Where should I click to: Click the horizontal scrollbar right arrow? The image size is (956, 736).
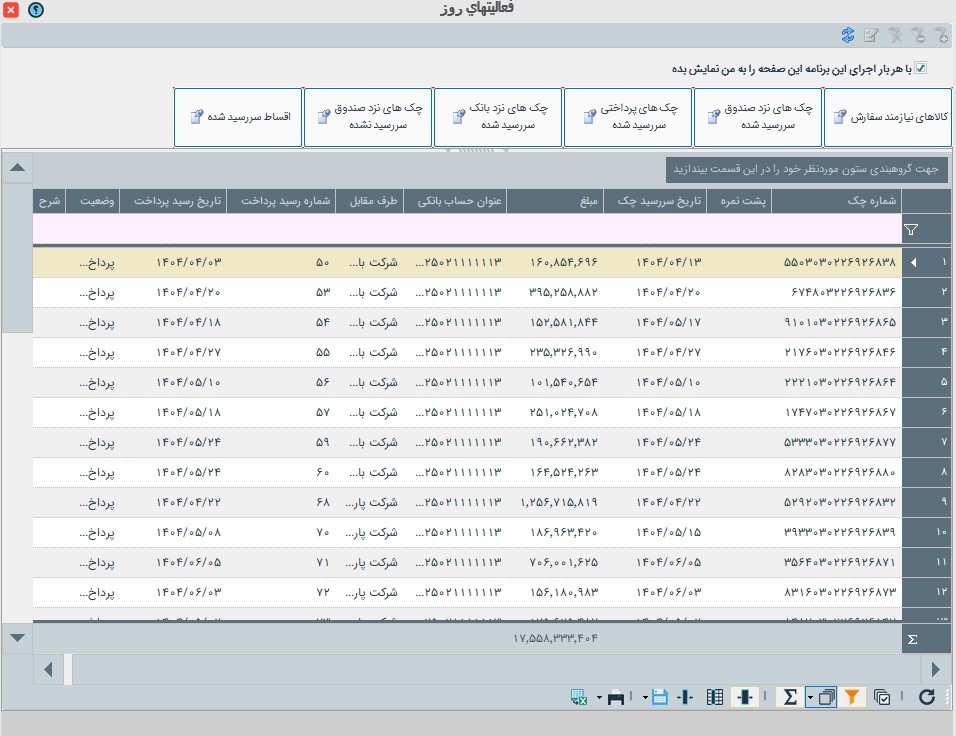[937, 669]
